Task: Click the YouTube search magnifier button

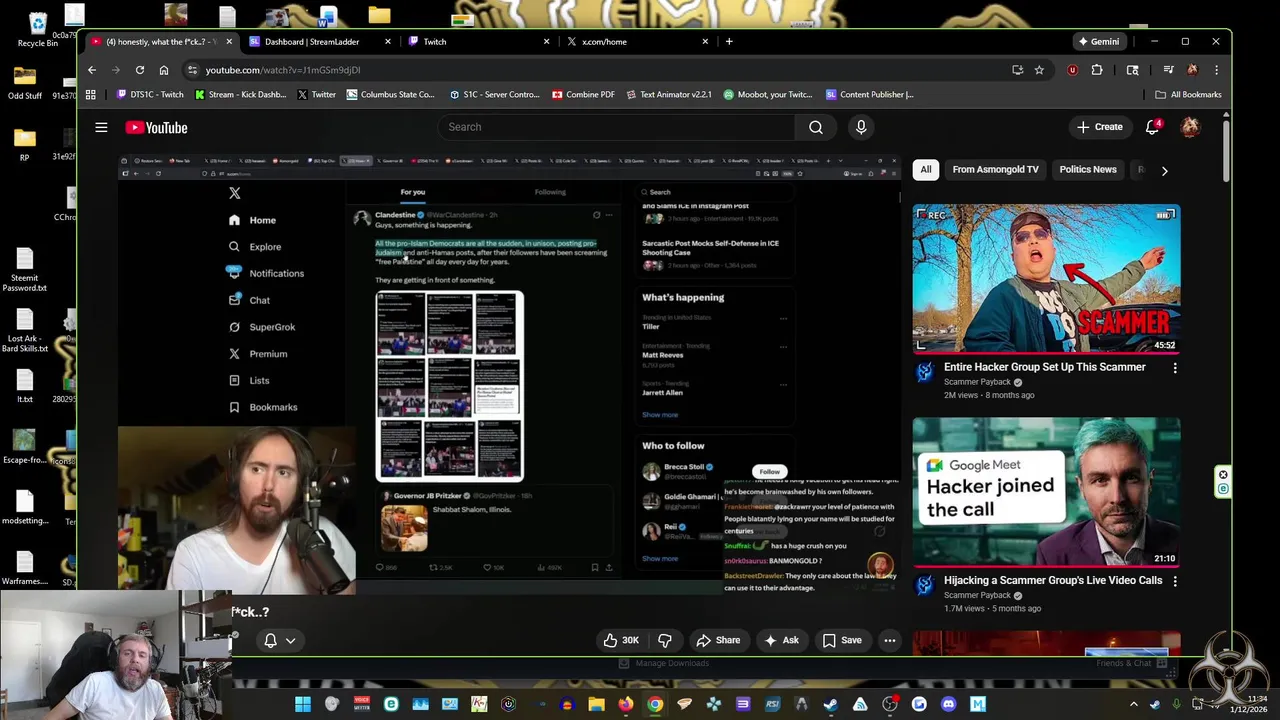Action: tap(816, 127)
